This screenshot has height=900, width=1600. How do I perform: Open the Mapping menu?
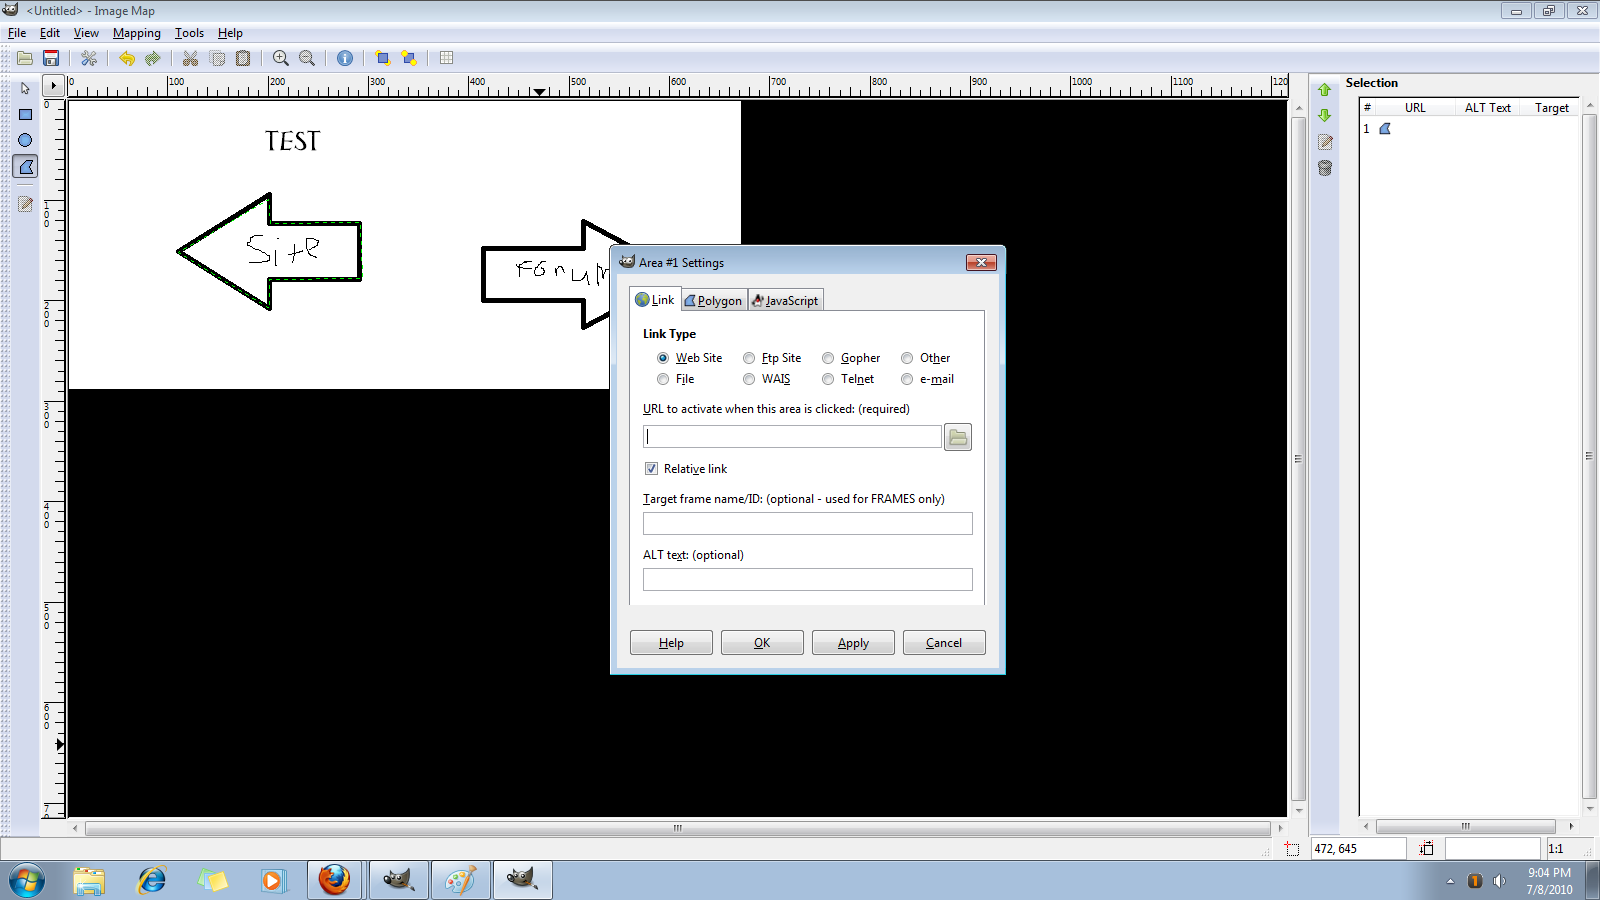[136, 33]
